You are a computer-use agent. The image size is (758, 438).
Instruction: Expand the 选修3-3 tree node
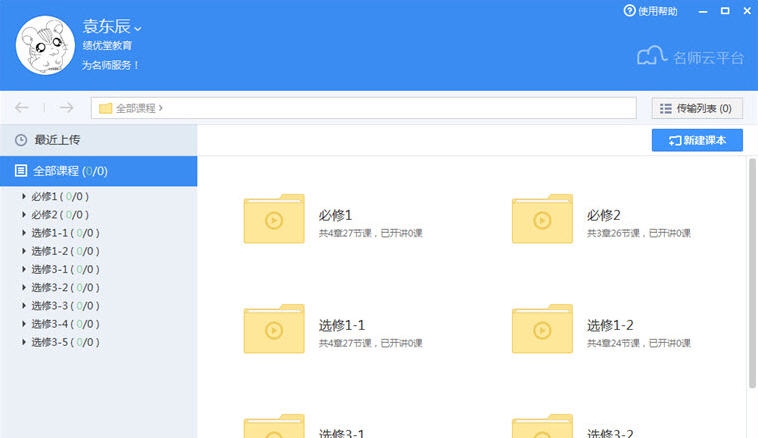24,306
